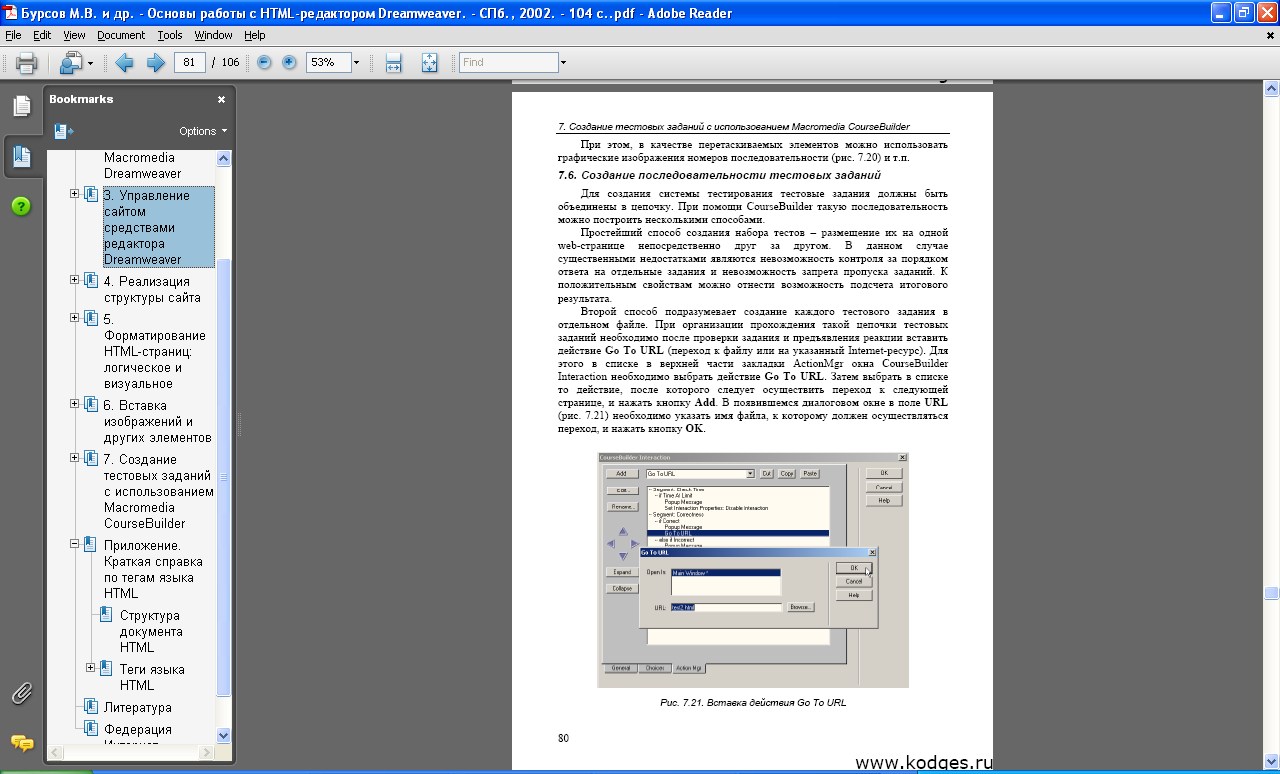The width and height of the screenshot is (1280, 774).
Task: Open the Help menu
Action: click(x=255, y=35)
